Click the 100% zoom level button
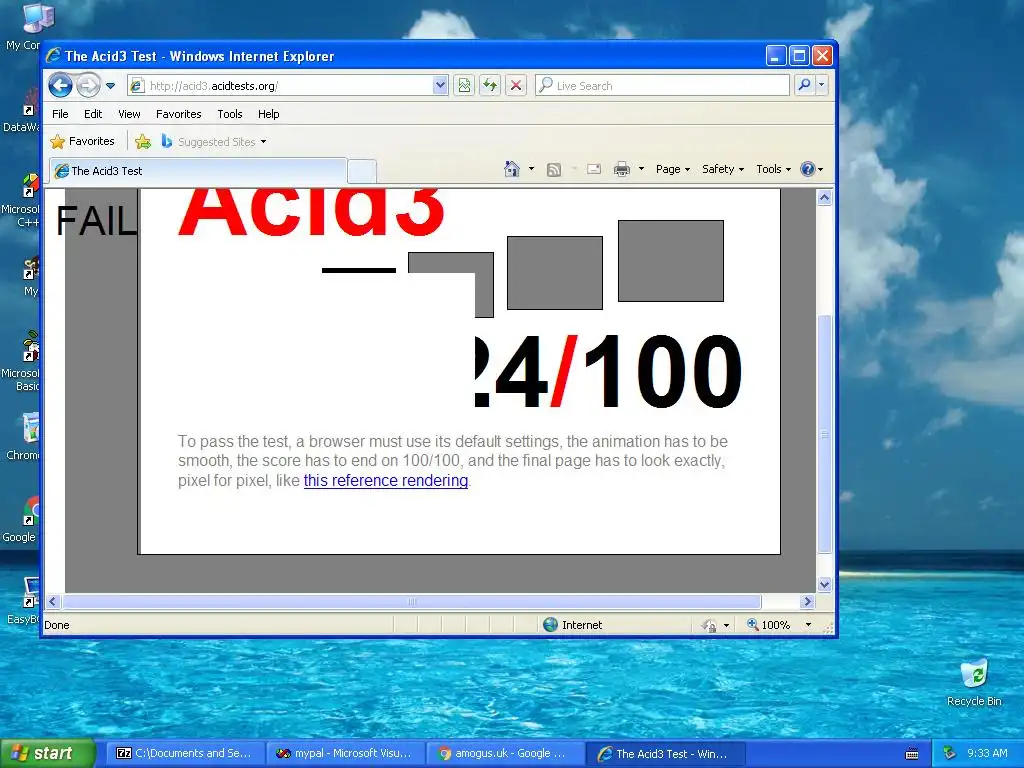 [x=769, y=625]
